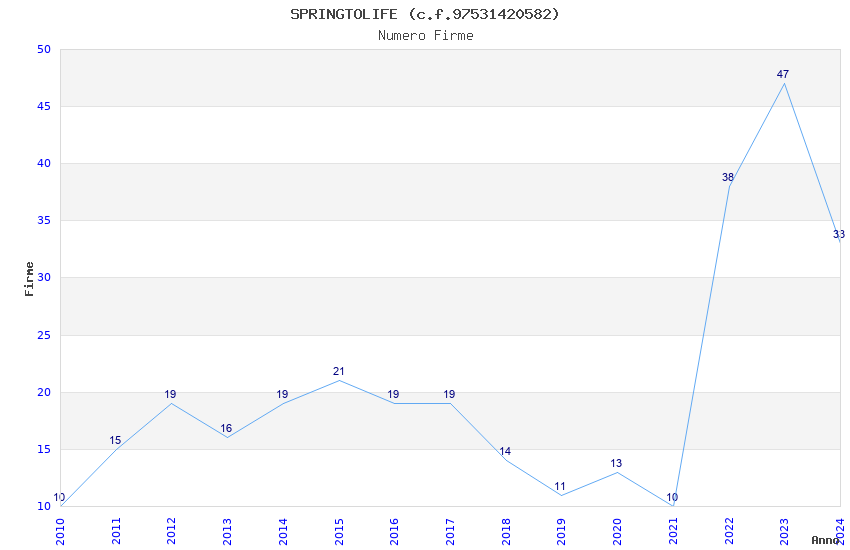Select the 2018 data point labeled 14
850x550 pixels.
click(x=506, y=460)
